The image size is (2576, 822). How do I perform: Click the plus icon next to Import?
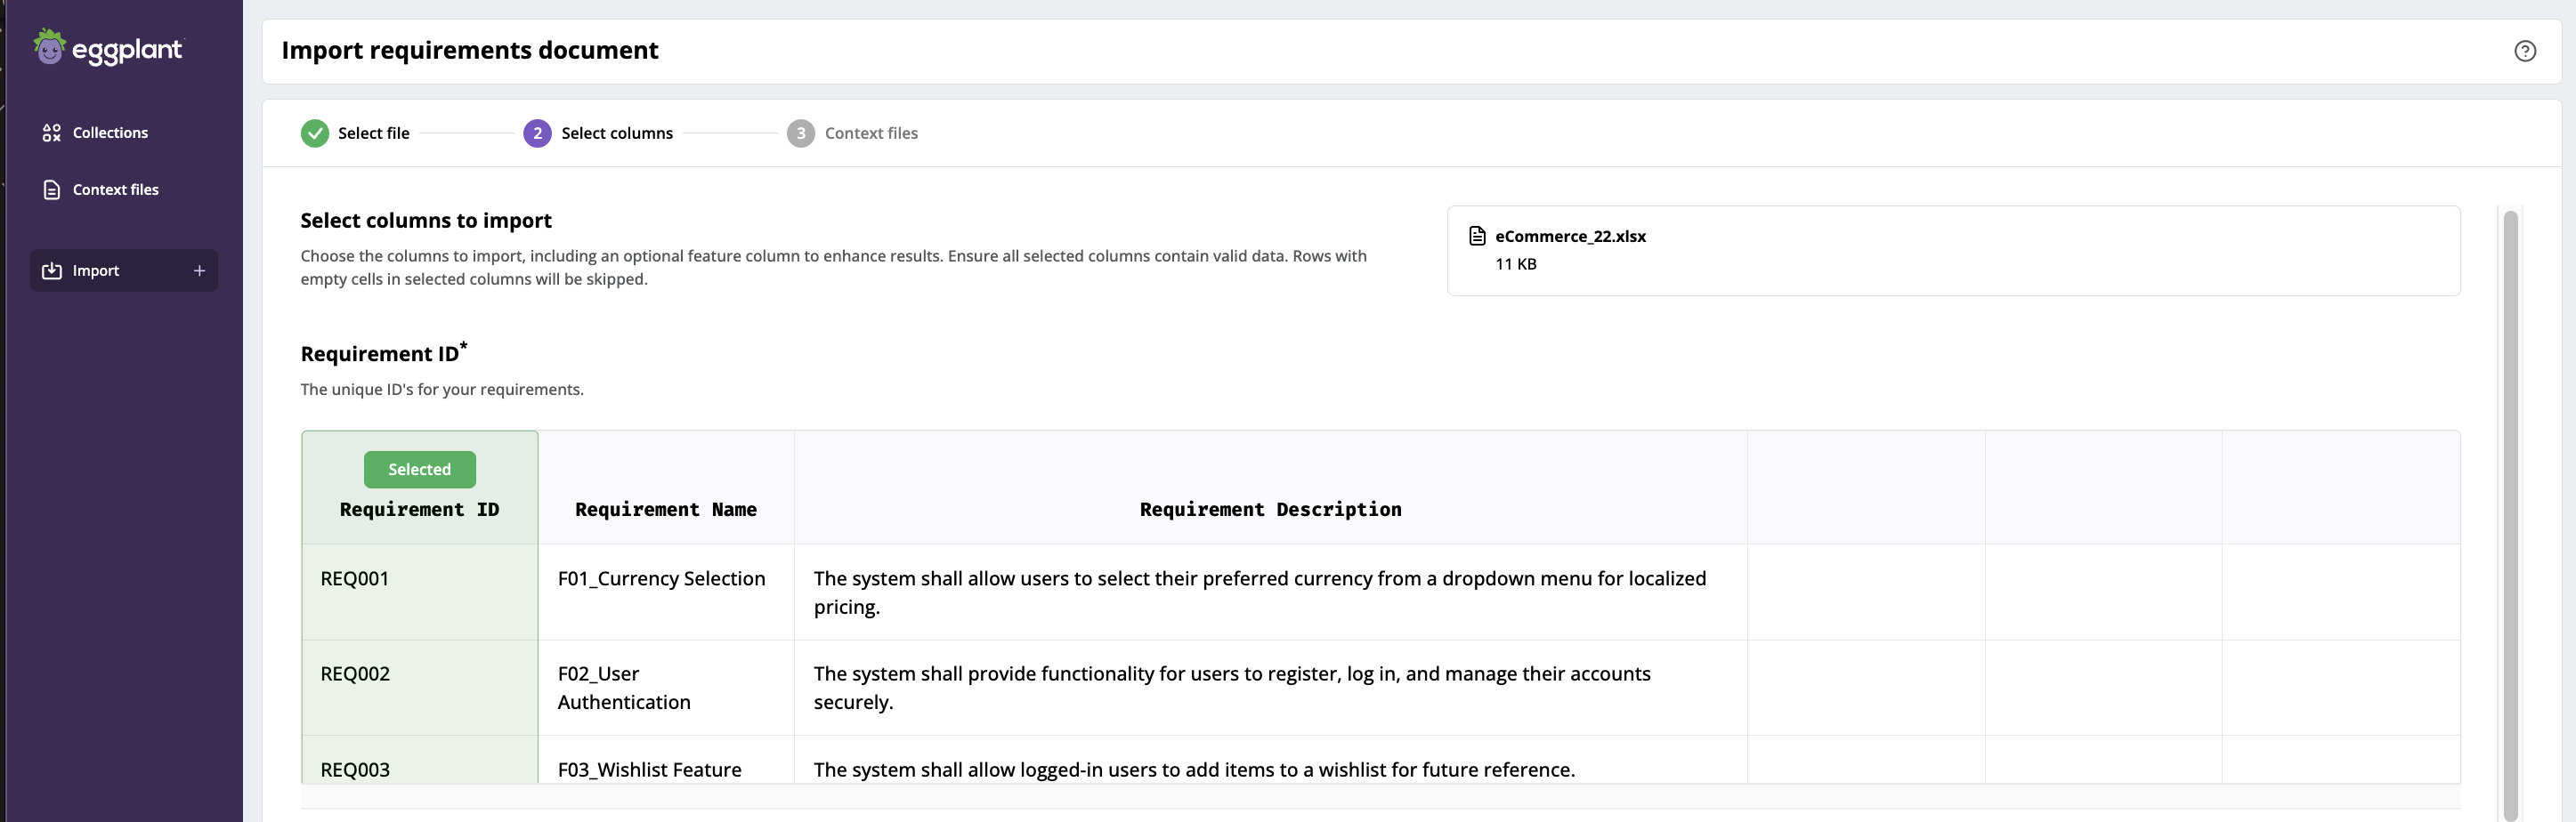coord(199,271)
